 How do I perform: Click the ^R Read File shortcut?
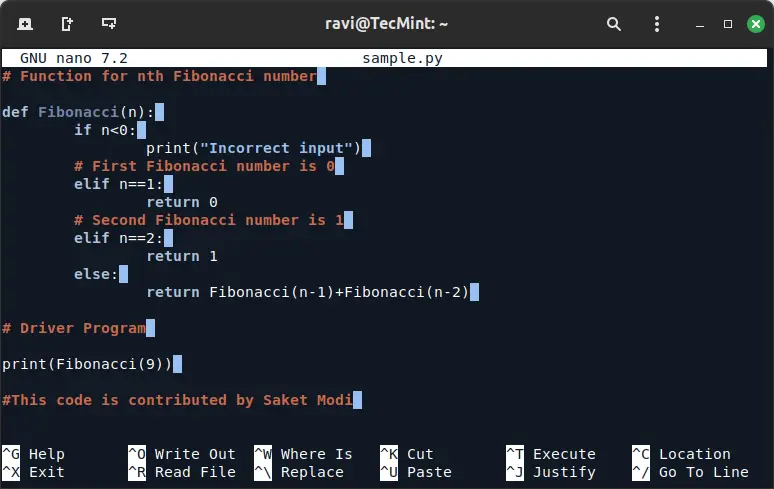[x=181, y=472]
